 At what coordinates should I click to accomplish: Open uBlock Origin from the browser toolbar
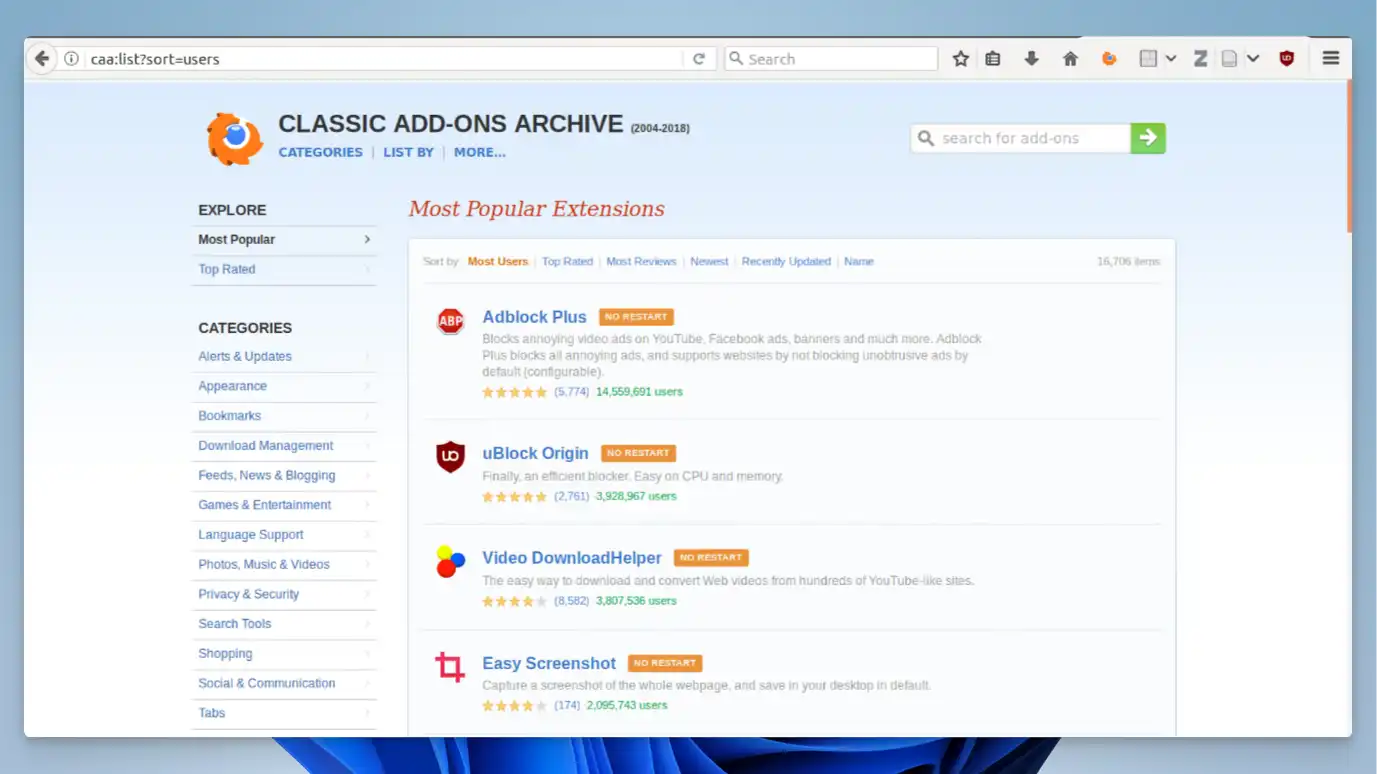tap(1286, 58)
